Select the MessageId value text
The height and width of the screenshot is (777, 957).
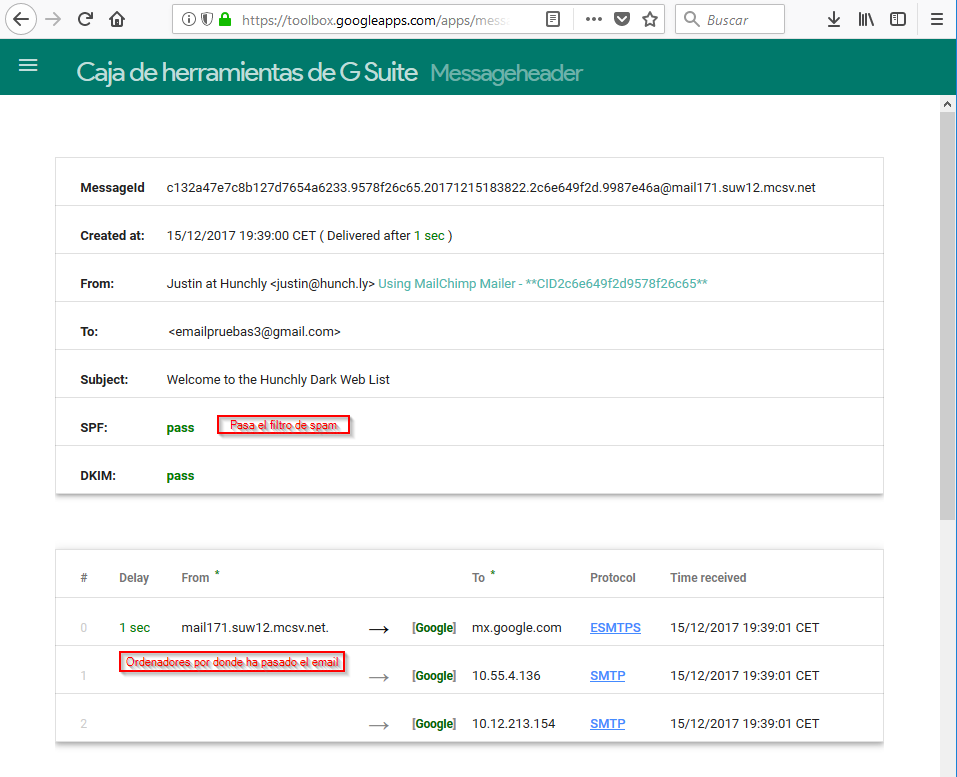point(491,188)
